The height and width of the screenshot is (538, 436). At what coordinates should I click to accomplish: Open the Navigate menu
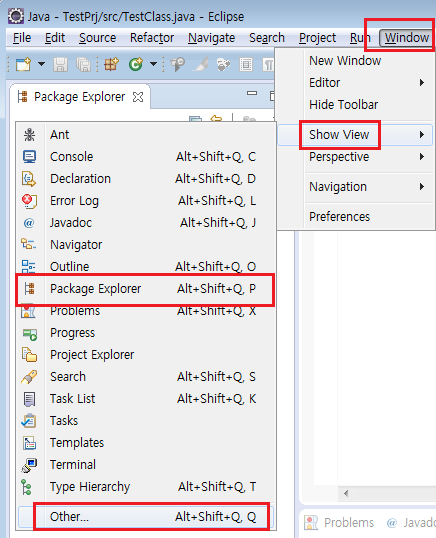(x=212, y=38)
